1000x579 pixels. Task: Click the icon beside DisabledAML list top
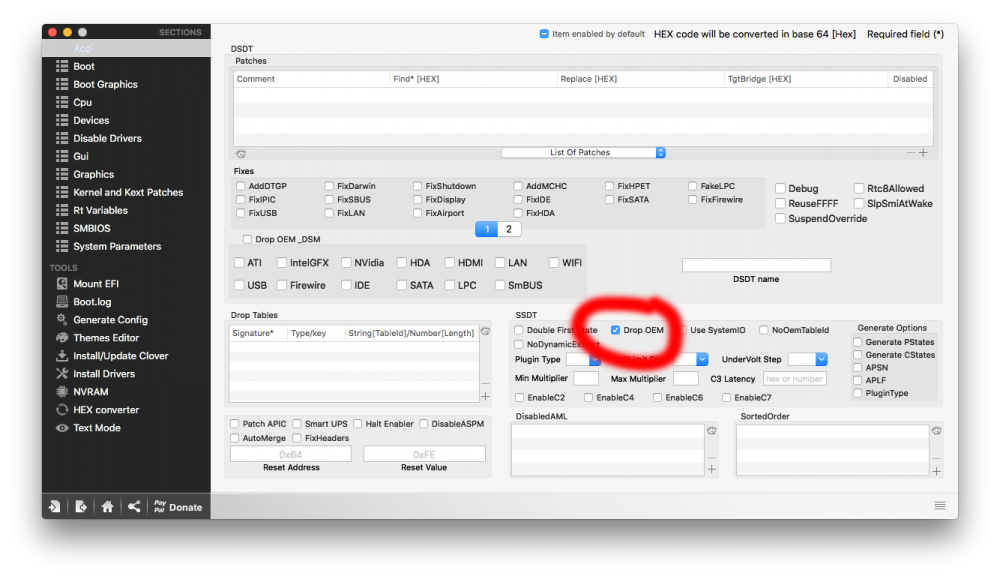(712, 431)
